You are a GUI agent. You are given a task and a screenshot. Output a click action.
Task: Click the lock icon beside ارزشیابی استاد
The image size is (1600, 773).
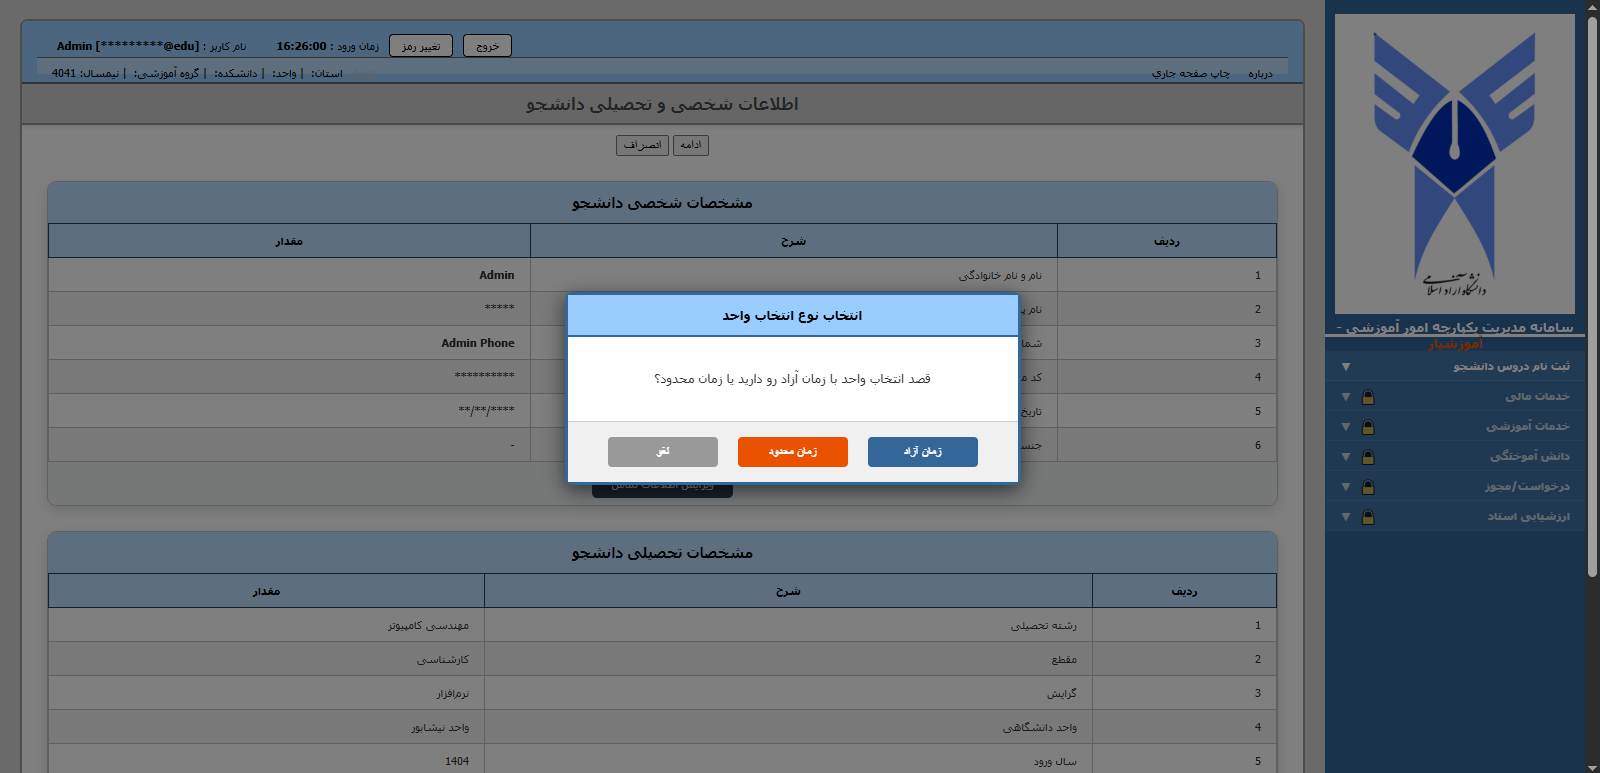point(1368,517)
